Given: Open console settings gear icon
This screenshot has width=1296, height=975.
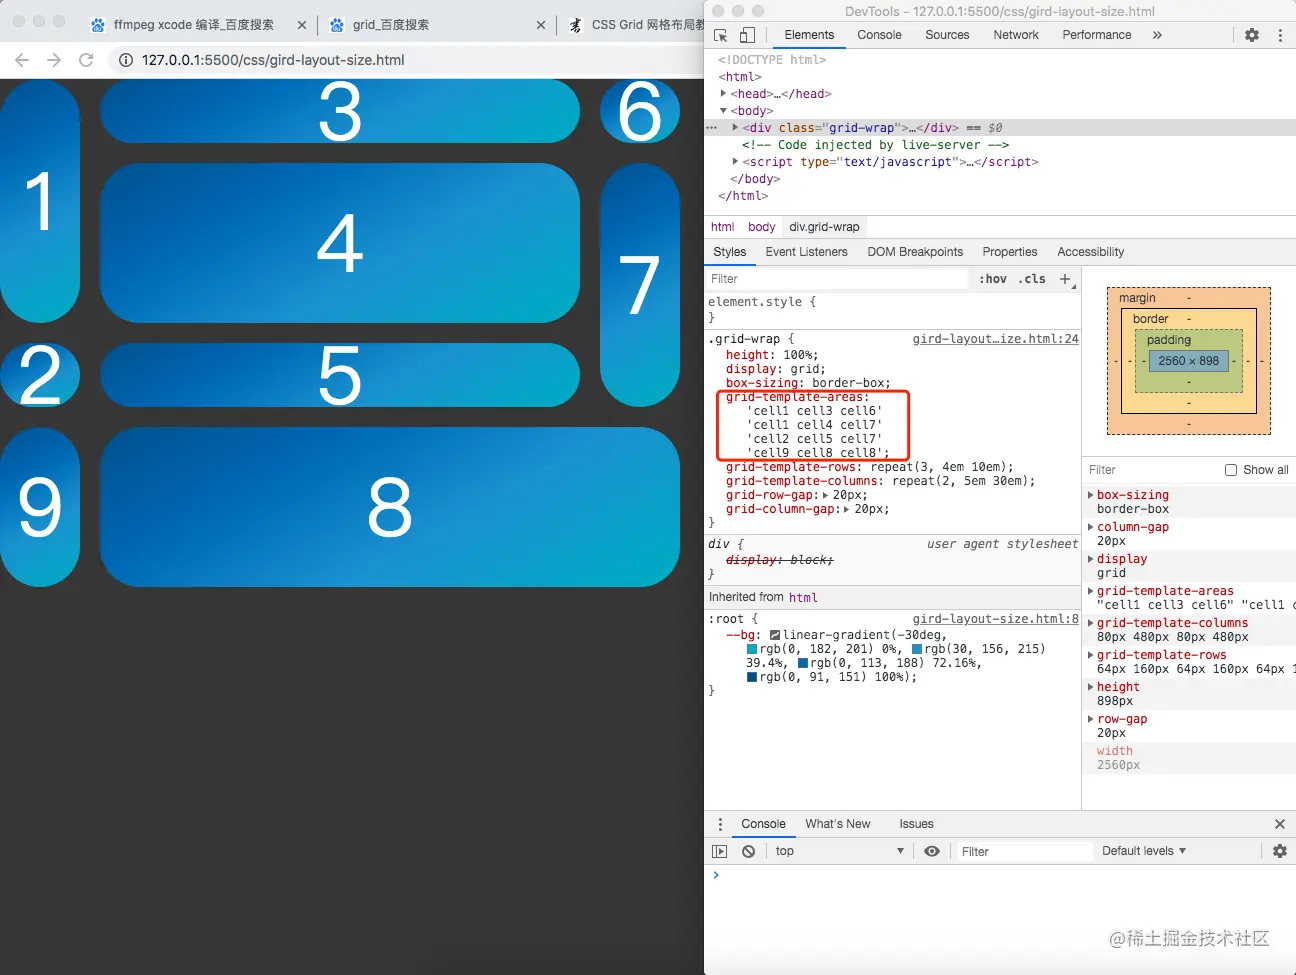Looking at the screenshot, I should click(x=1280, y=851).
